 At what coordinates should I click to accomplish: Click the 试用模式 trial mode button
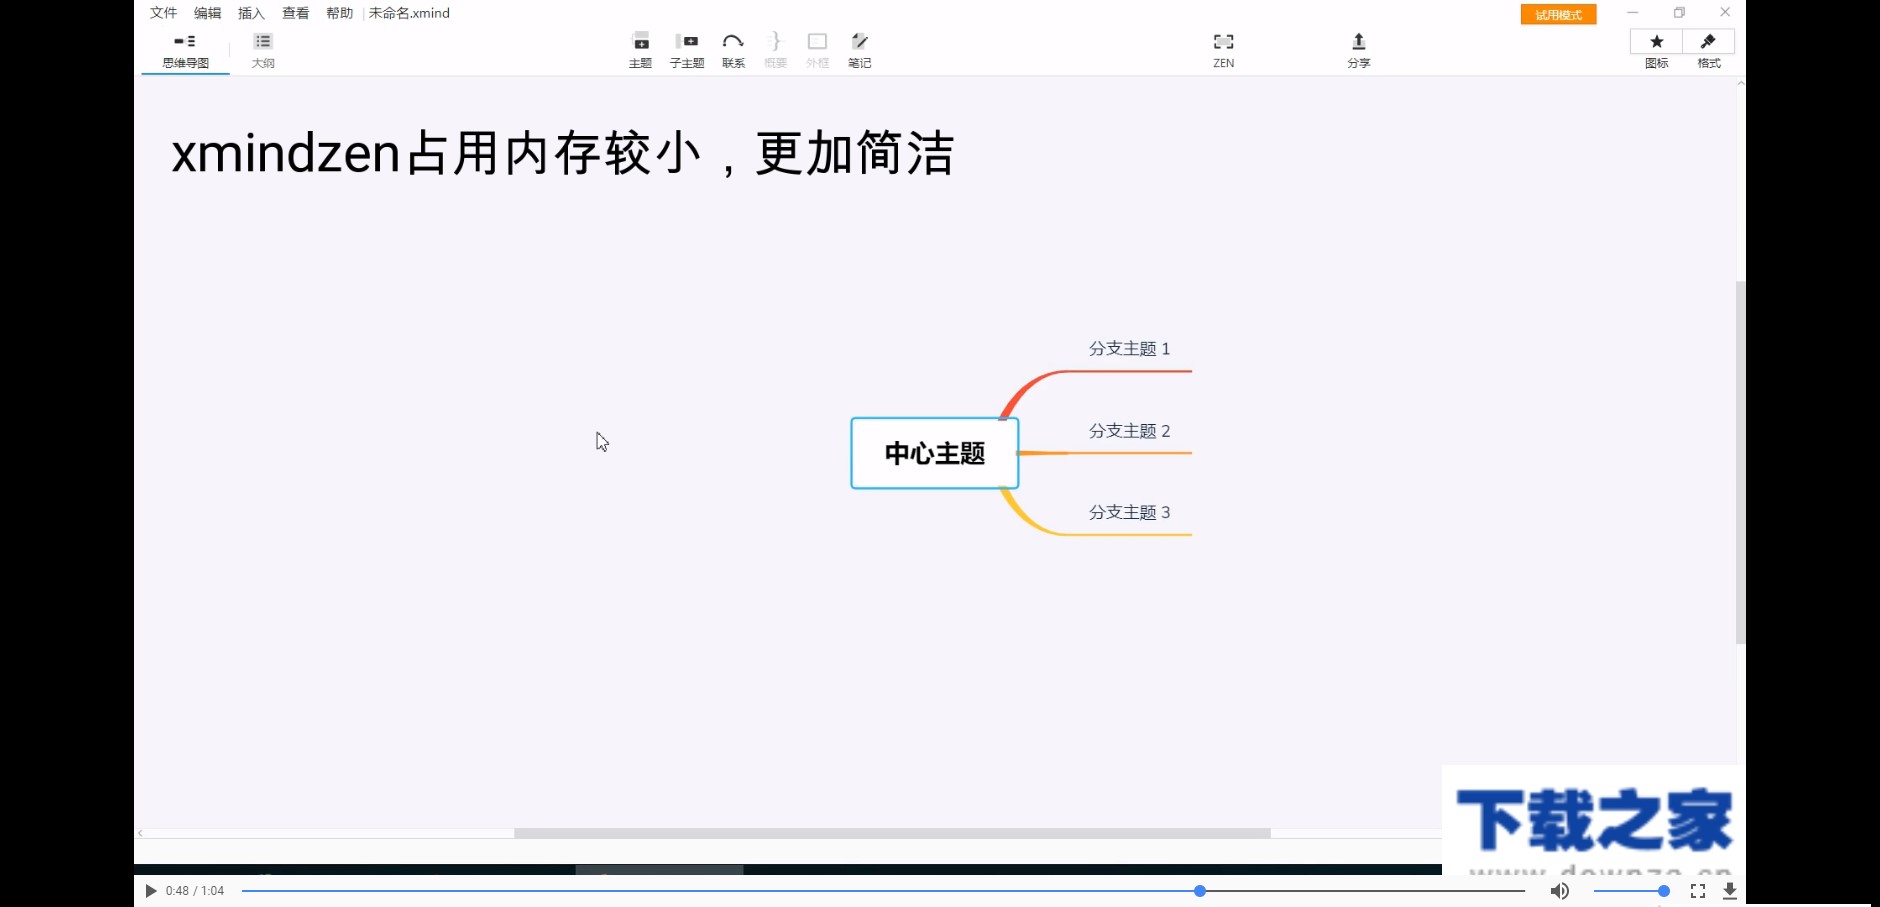1557,14
